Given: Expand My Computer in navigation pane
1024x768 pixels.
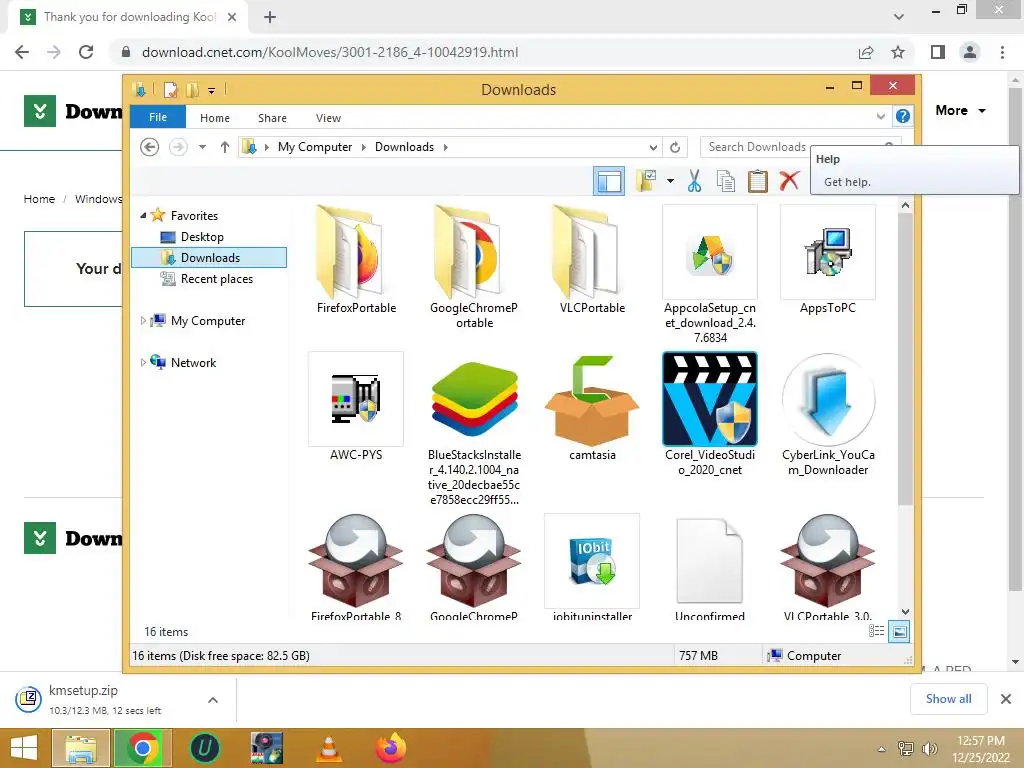Looking at the screenshot, I should click(x=143, y=321).
